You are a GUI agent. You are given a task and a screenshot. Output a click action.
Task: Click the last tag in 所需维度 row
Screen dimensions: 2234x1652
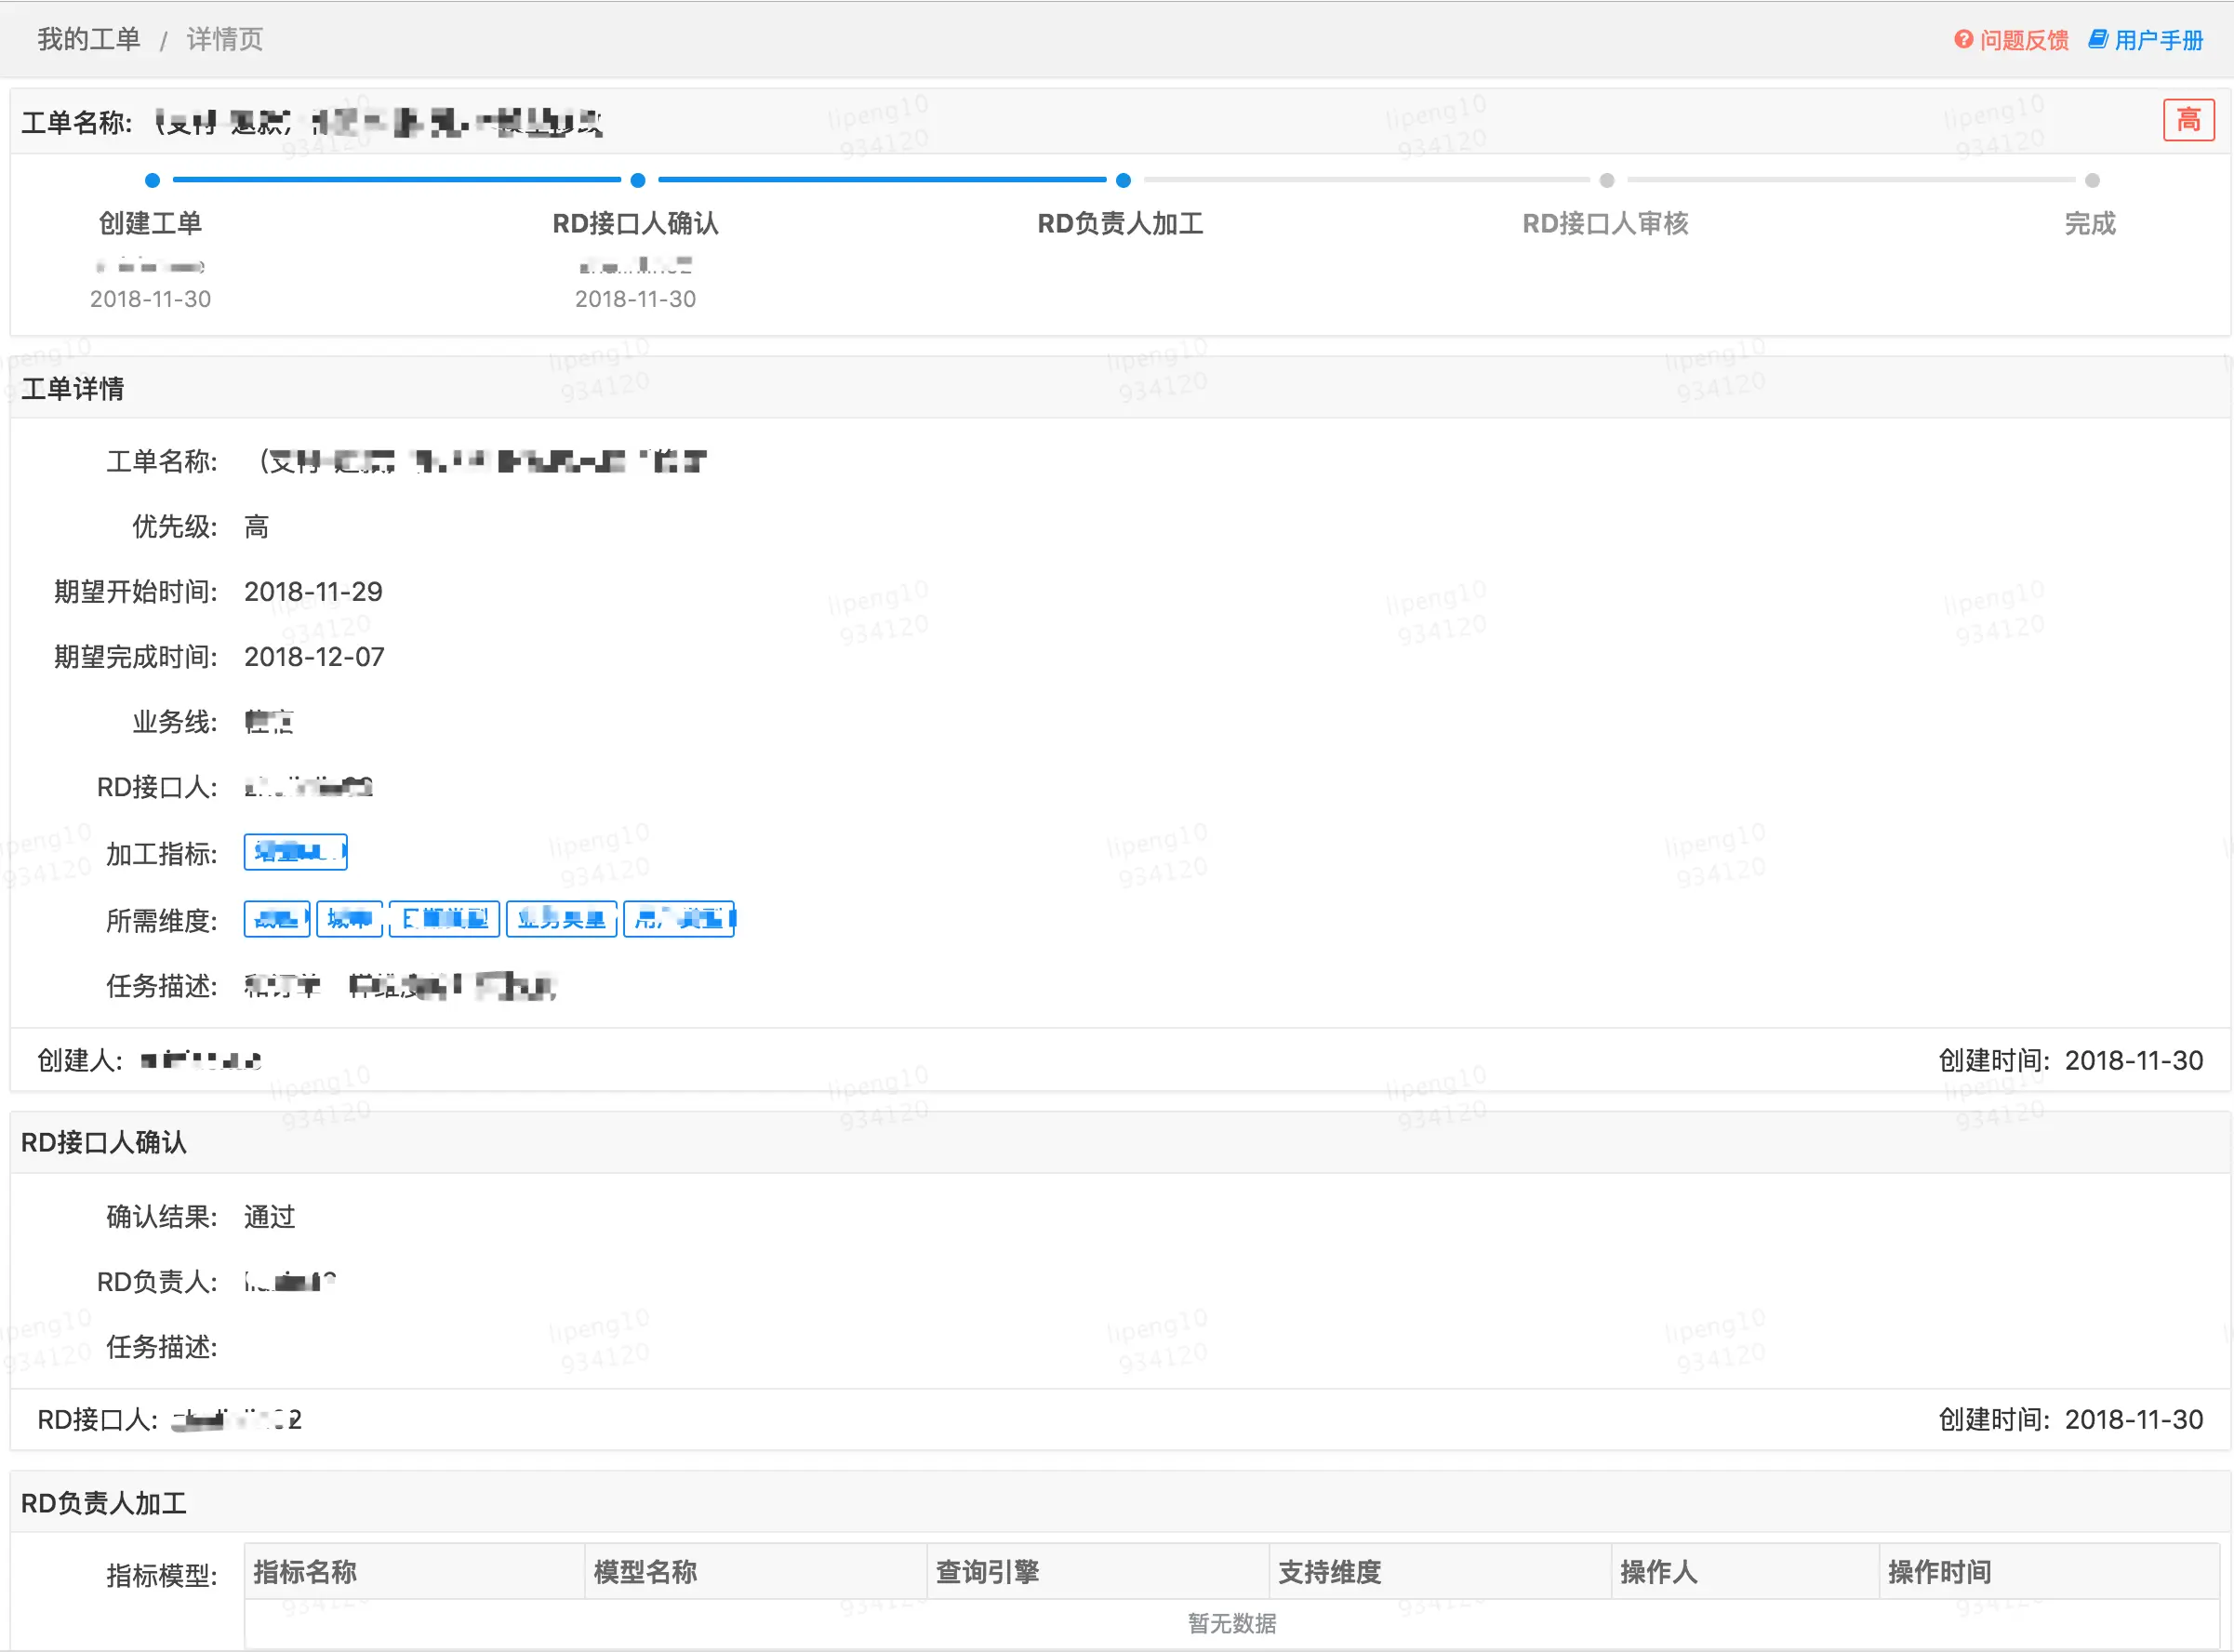coord(679,919)
